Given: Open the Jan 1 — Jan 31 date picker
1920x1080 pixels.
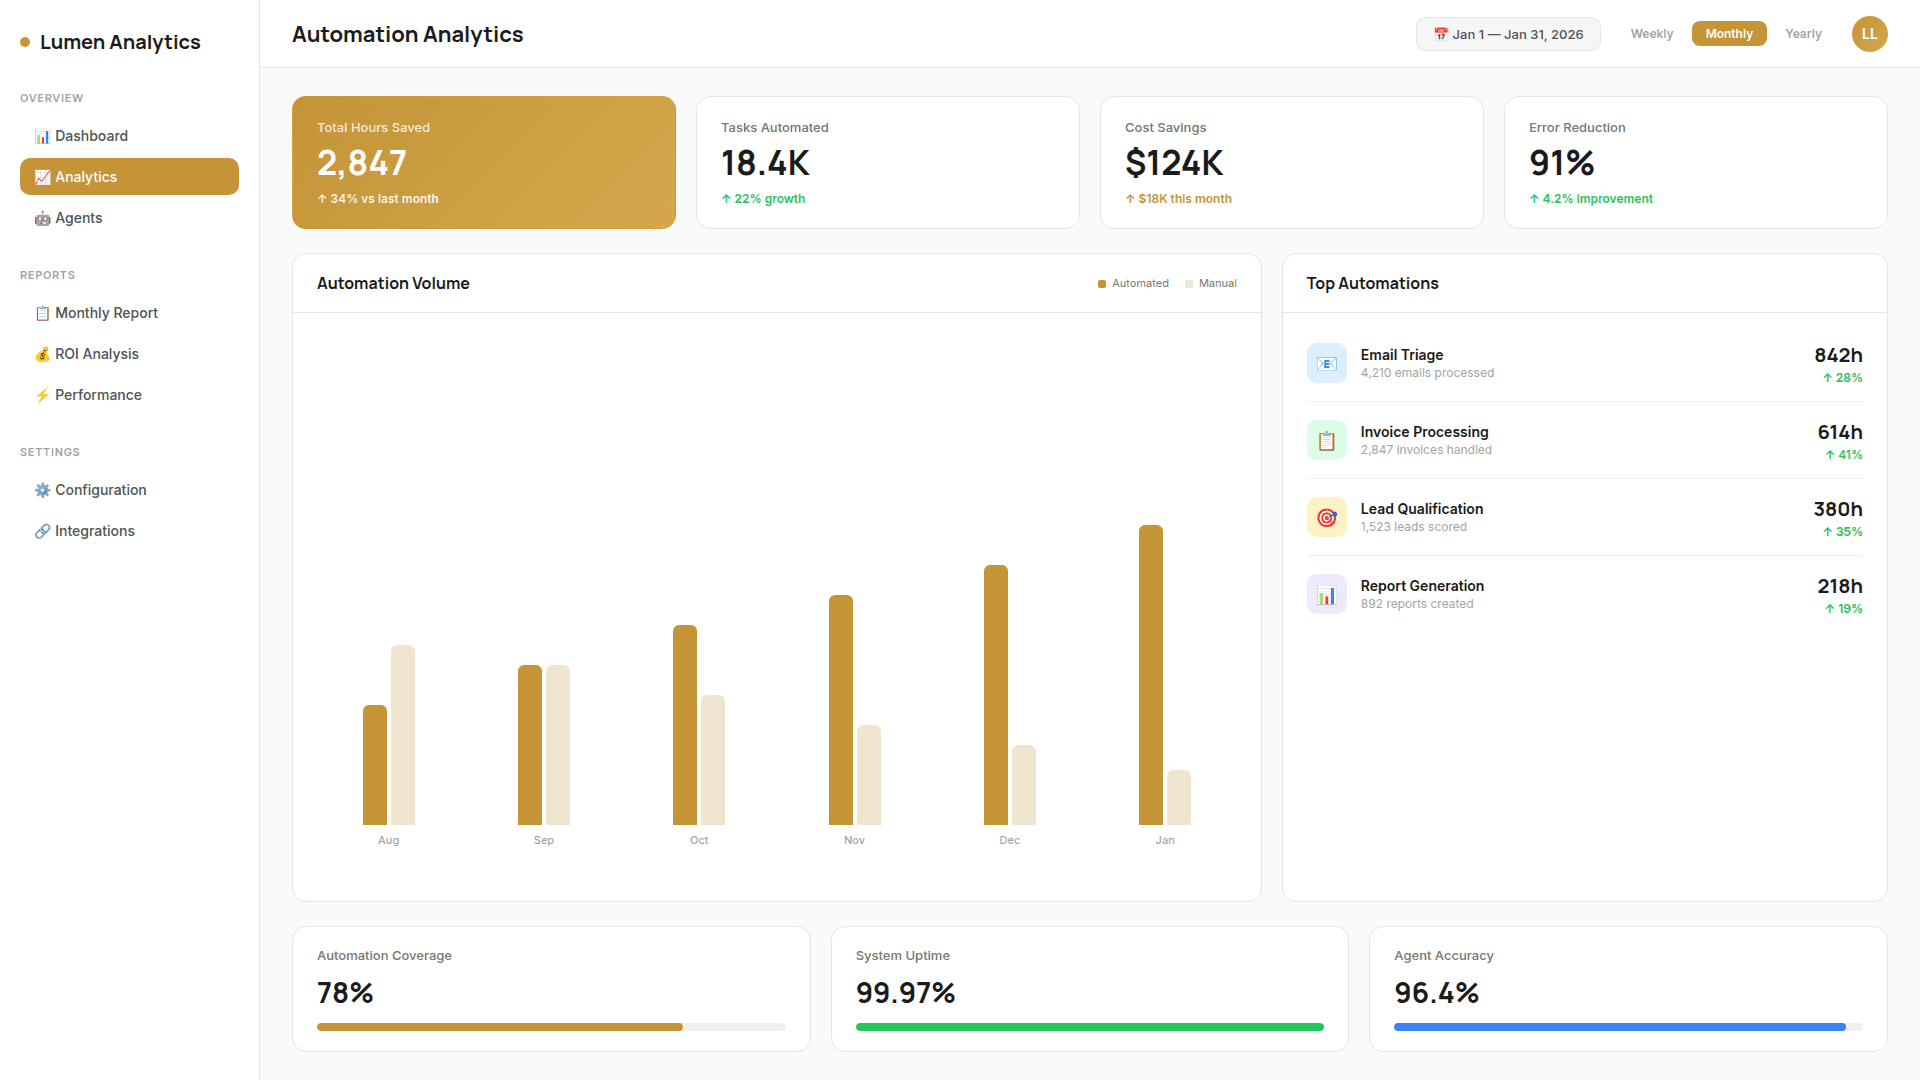Looking at the screenshot, I should [x=1508, y=33].
